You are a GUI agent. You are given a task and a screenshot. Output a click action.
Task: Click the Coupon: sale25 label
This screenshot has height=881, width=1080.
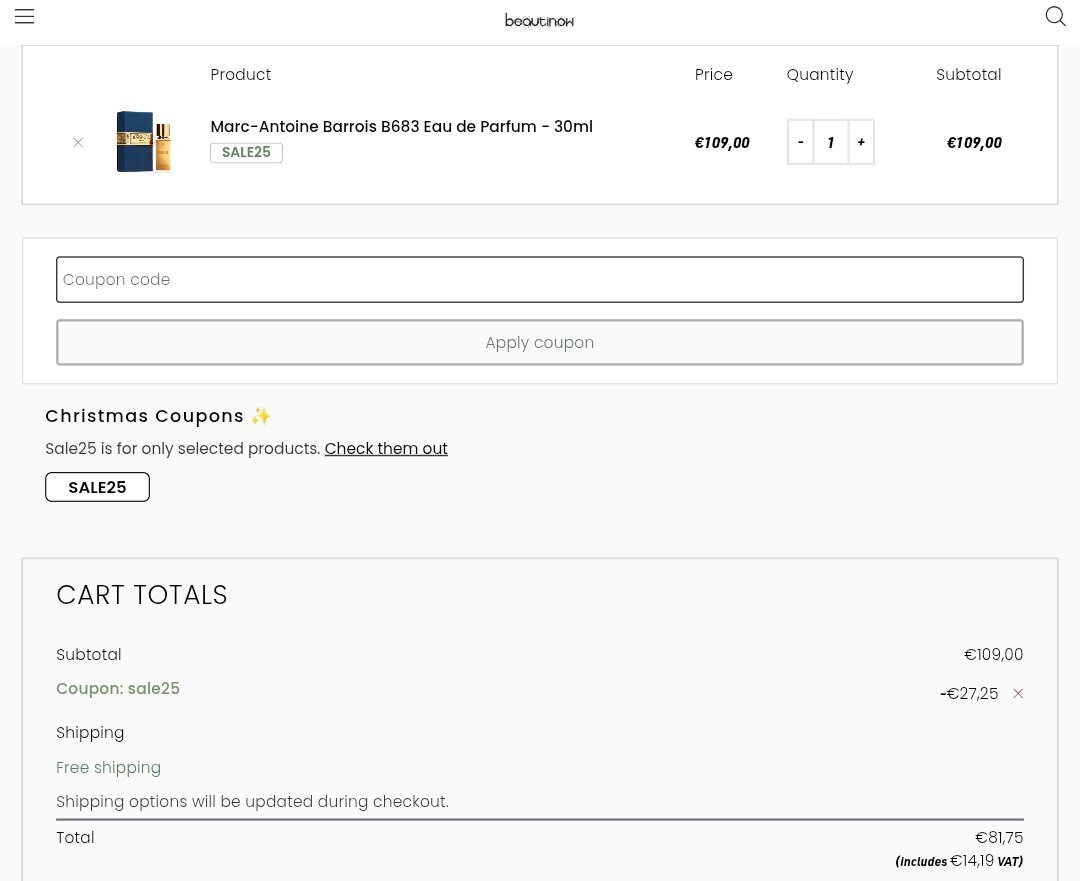click(118, 689)
